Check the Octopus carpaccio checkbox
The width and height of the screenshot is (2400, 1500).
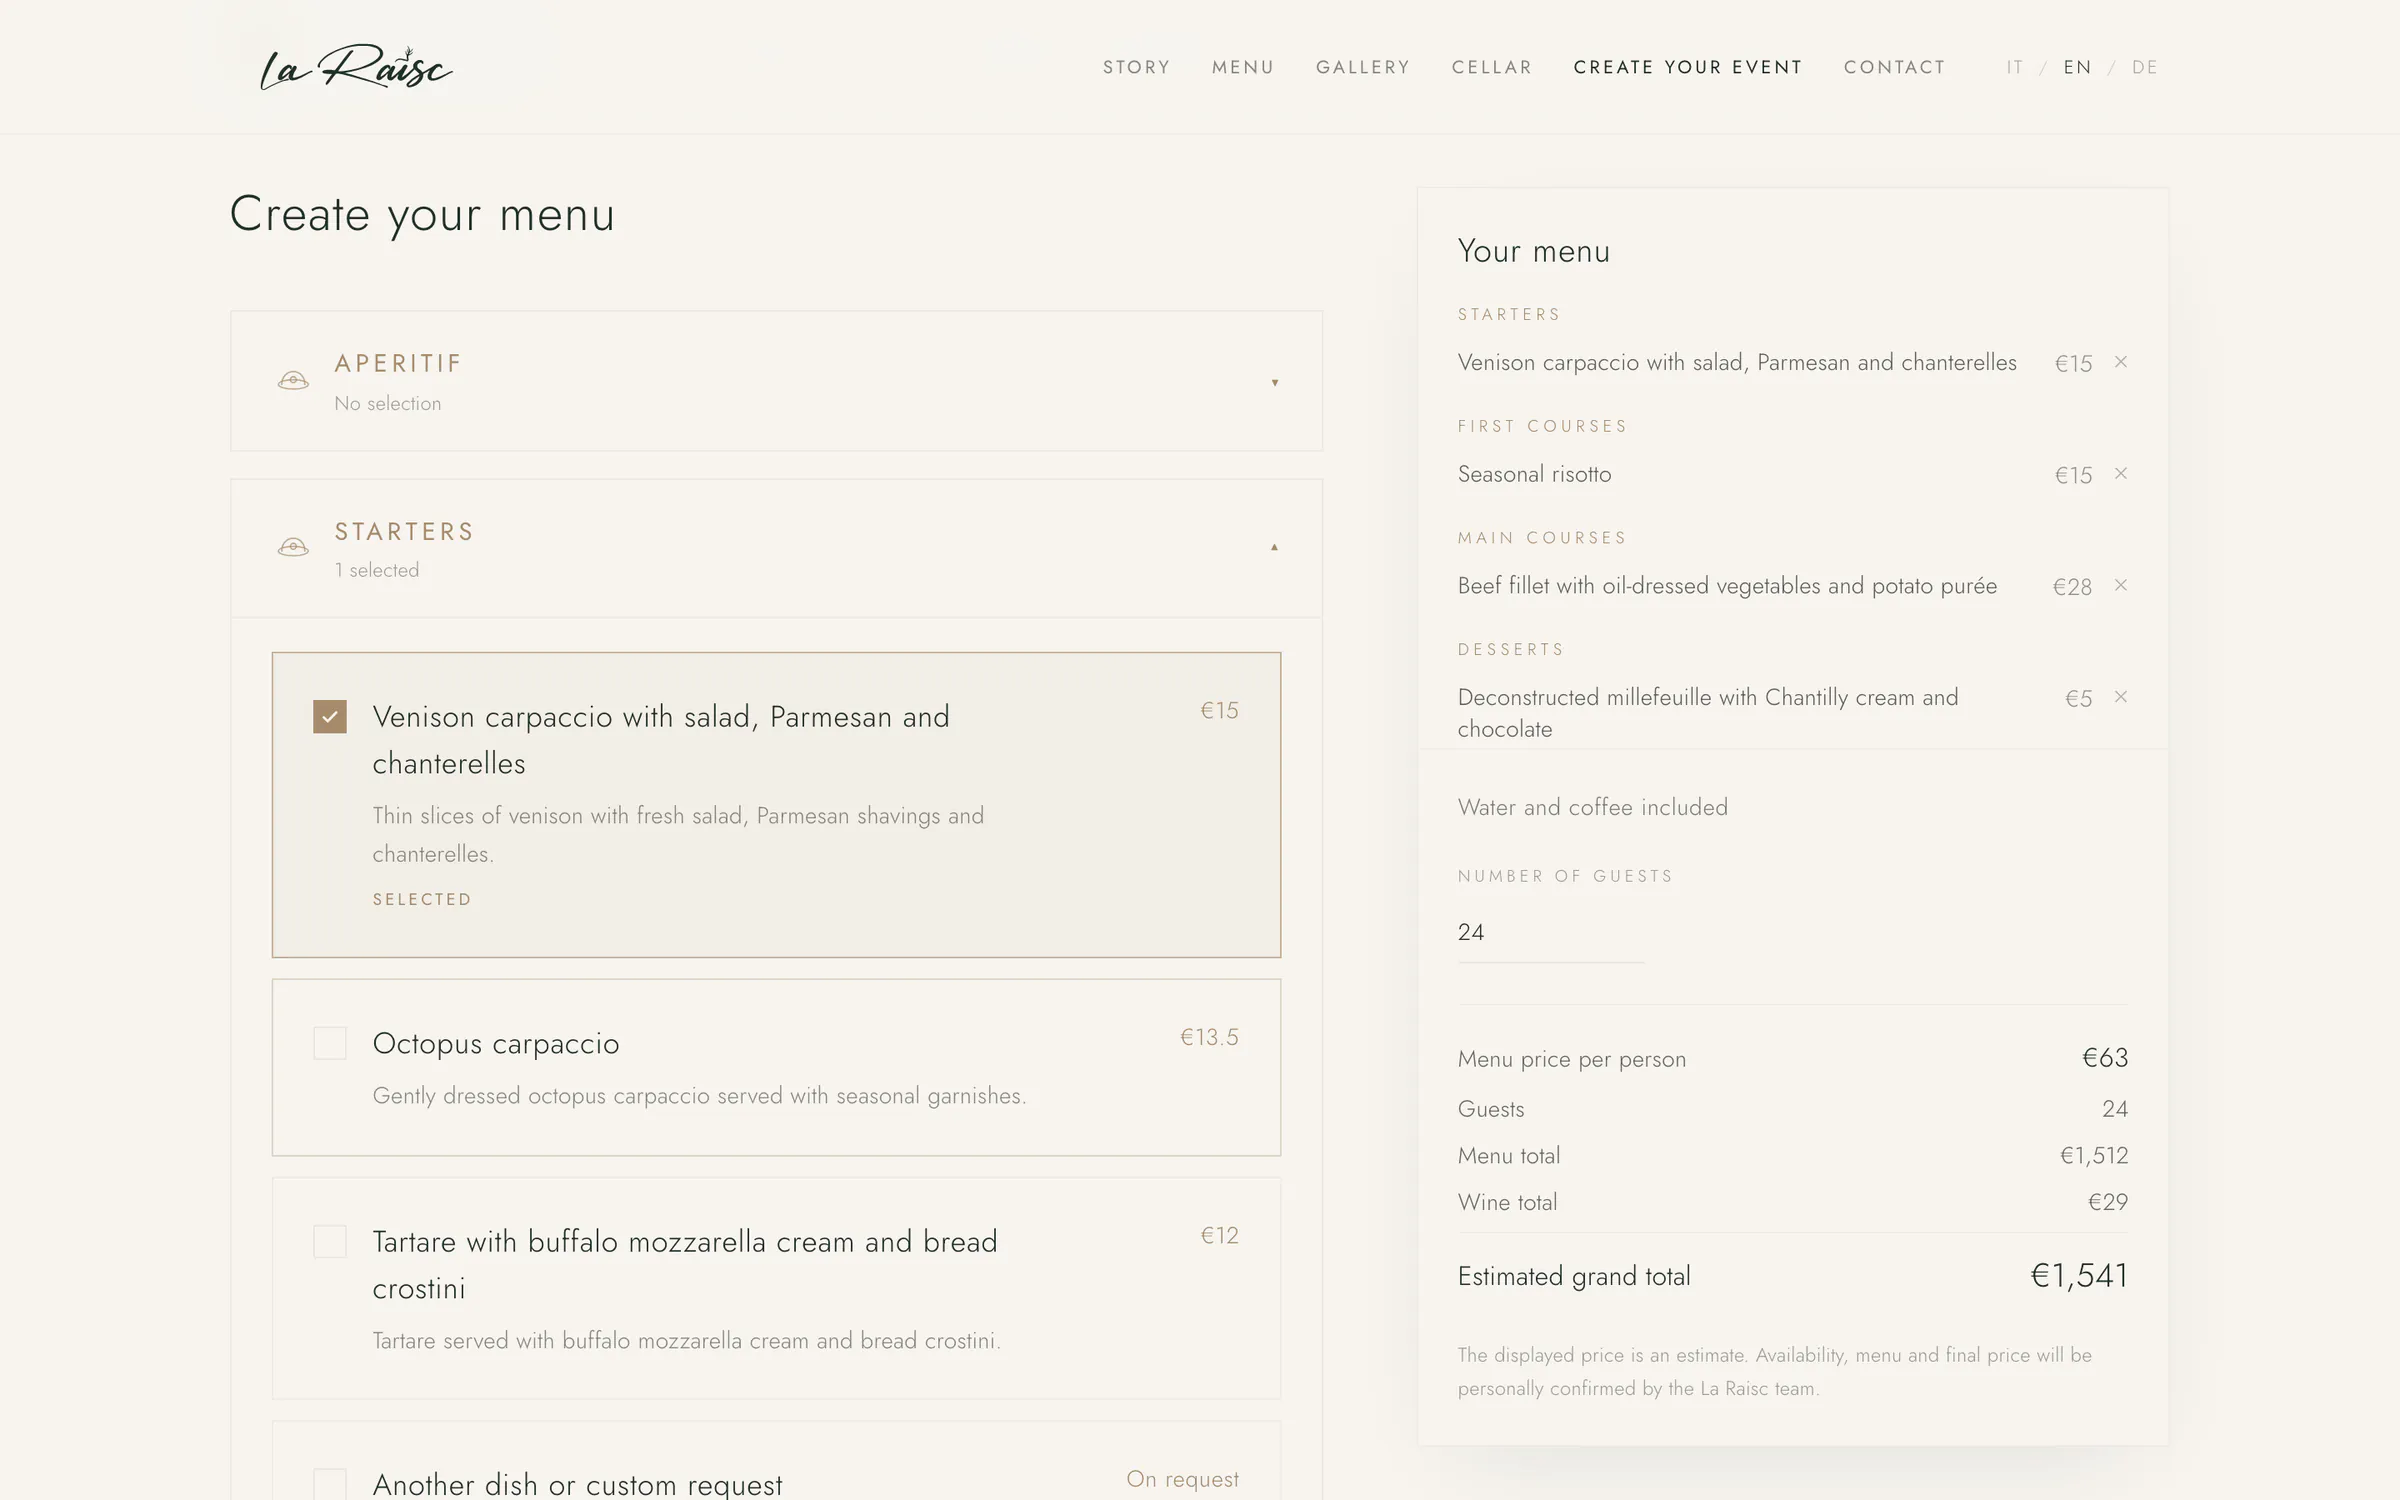[x=330, y=1043]
